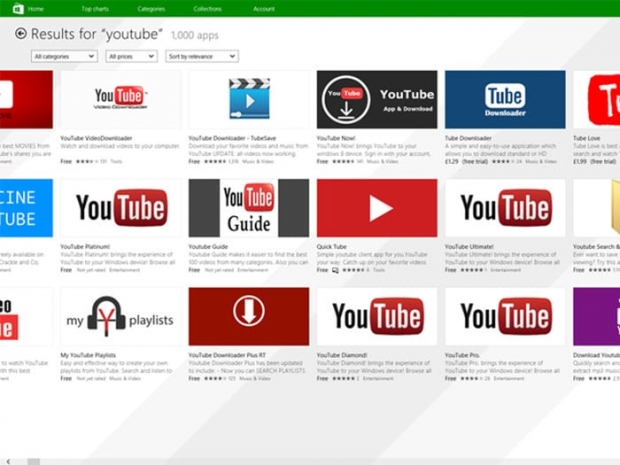The height and width of the screenshot is (465, 620).
Task: Go to the Home tab
Action: point(36,8)
